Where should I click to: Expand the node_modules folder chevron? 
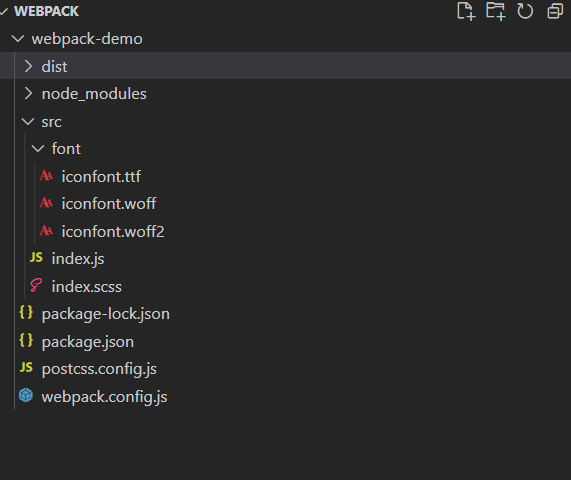point(28,94)
